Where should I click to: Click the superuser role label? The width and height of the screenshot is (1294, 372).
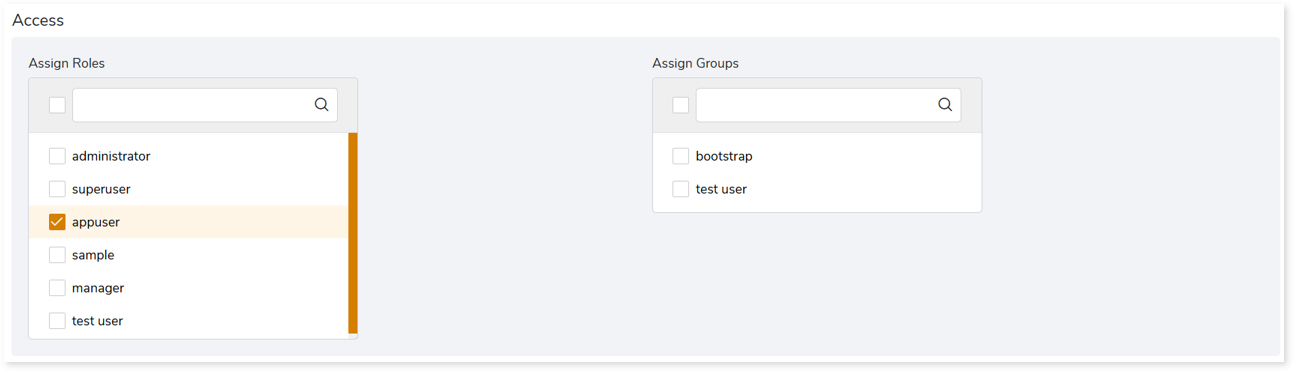click(x=101, y=189)
